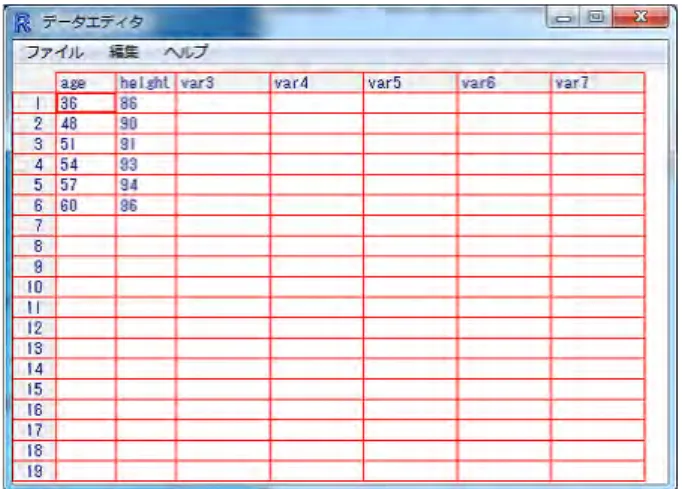The image size is (682, 489).
Task: Select height cell containing 91
Action: coord(146,144)
